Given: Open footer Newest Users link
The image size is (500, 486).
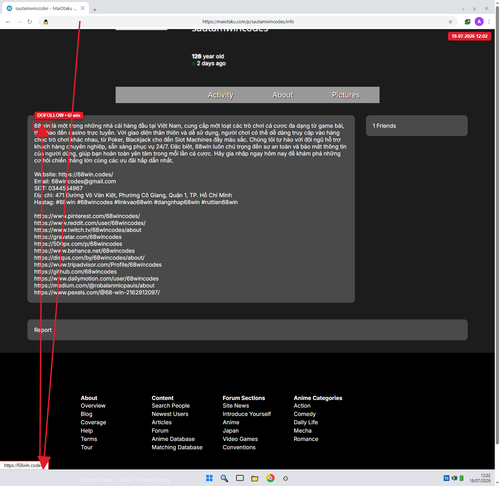Looking at the screenshot, I should pyautogui.click(x=170, y=414).
